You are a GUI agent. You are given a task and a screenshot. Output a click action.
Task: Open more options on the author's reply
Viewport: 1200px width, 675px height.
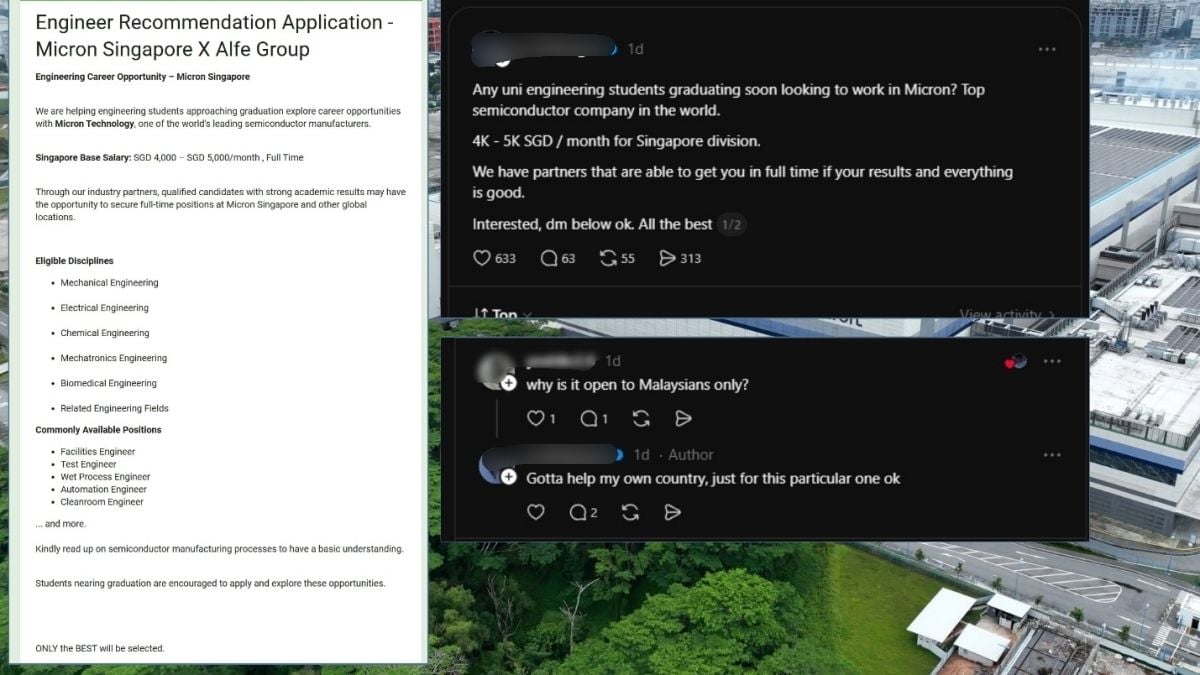click(1052, 455)
